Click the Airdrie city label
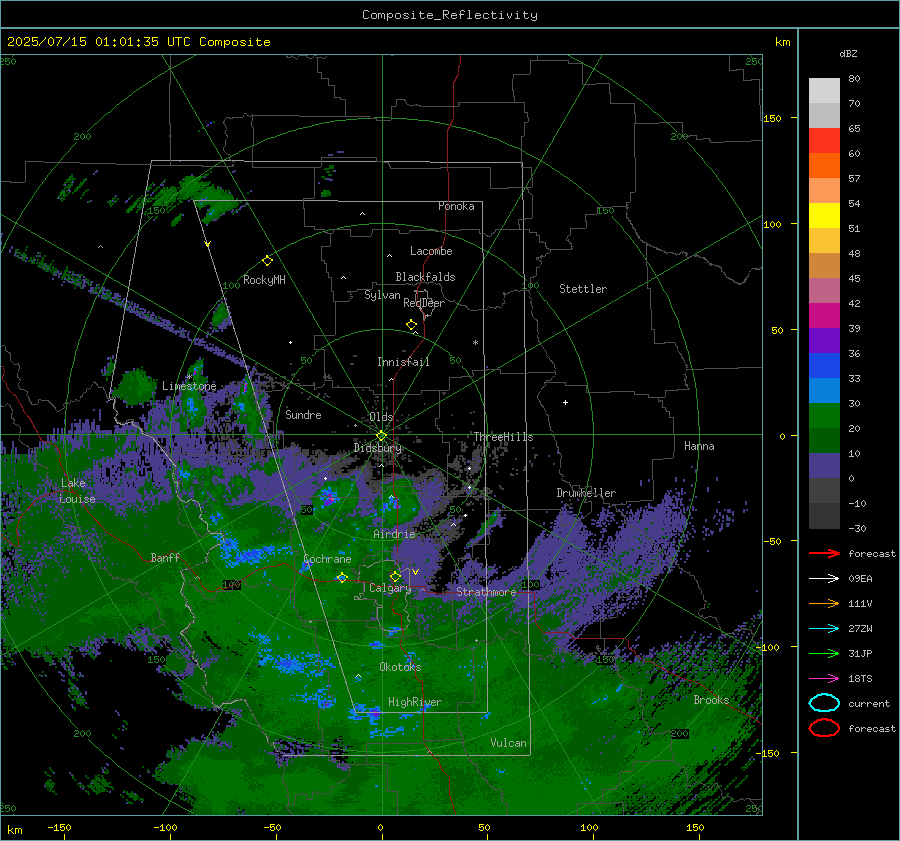 pyautogui.click(x=394, y=534)
